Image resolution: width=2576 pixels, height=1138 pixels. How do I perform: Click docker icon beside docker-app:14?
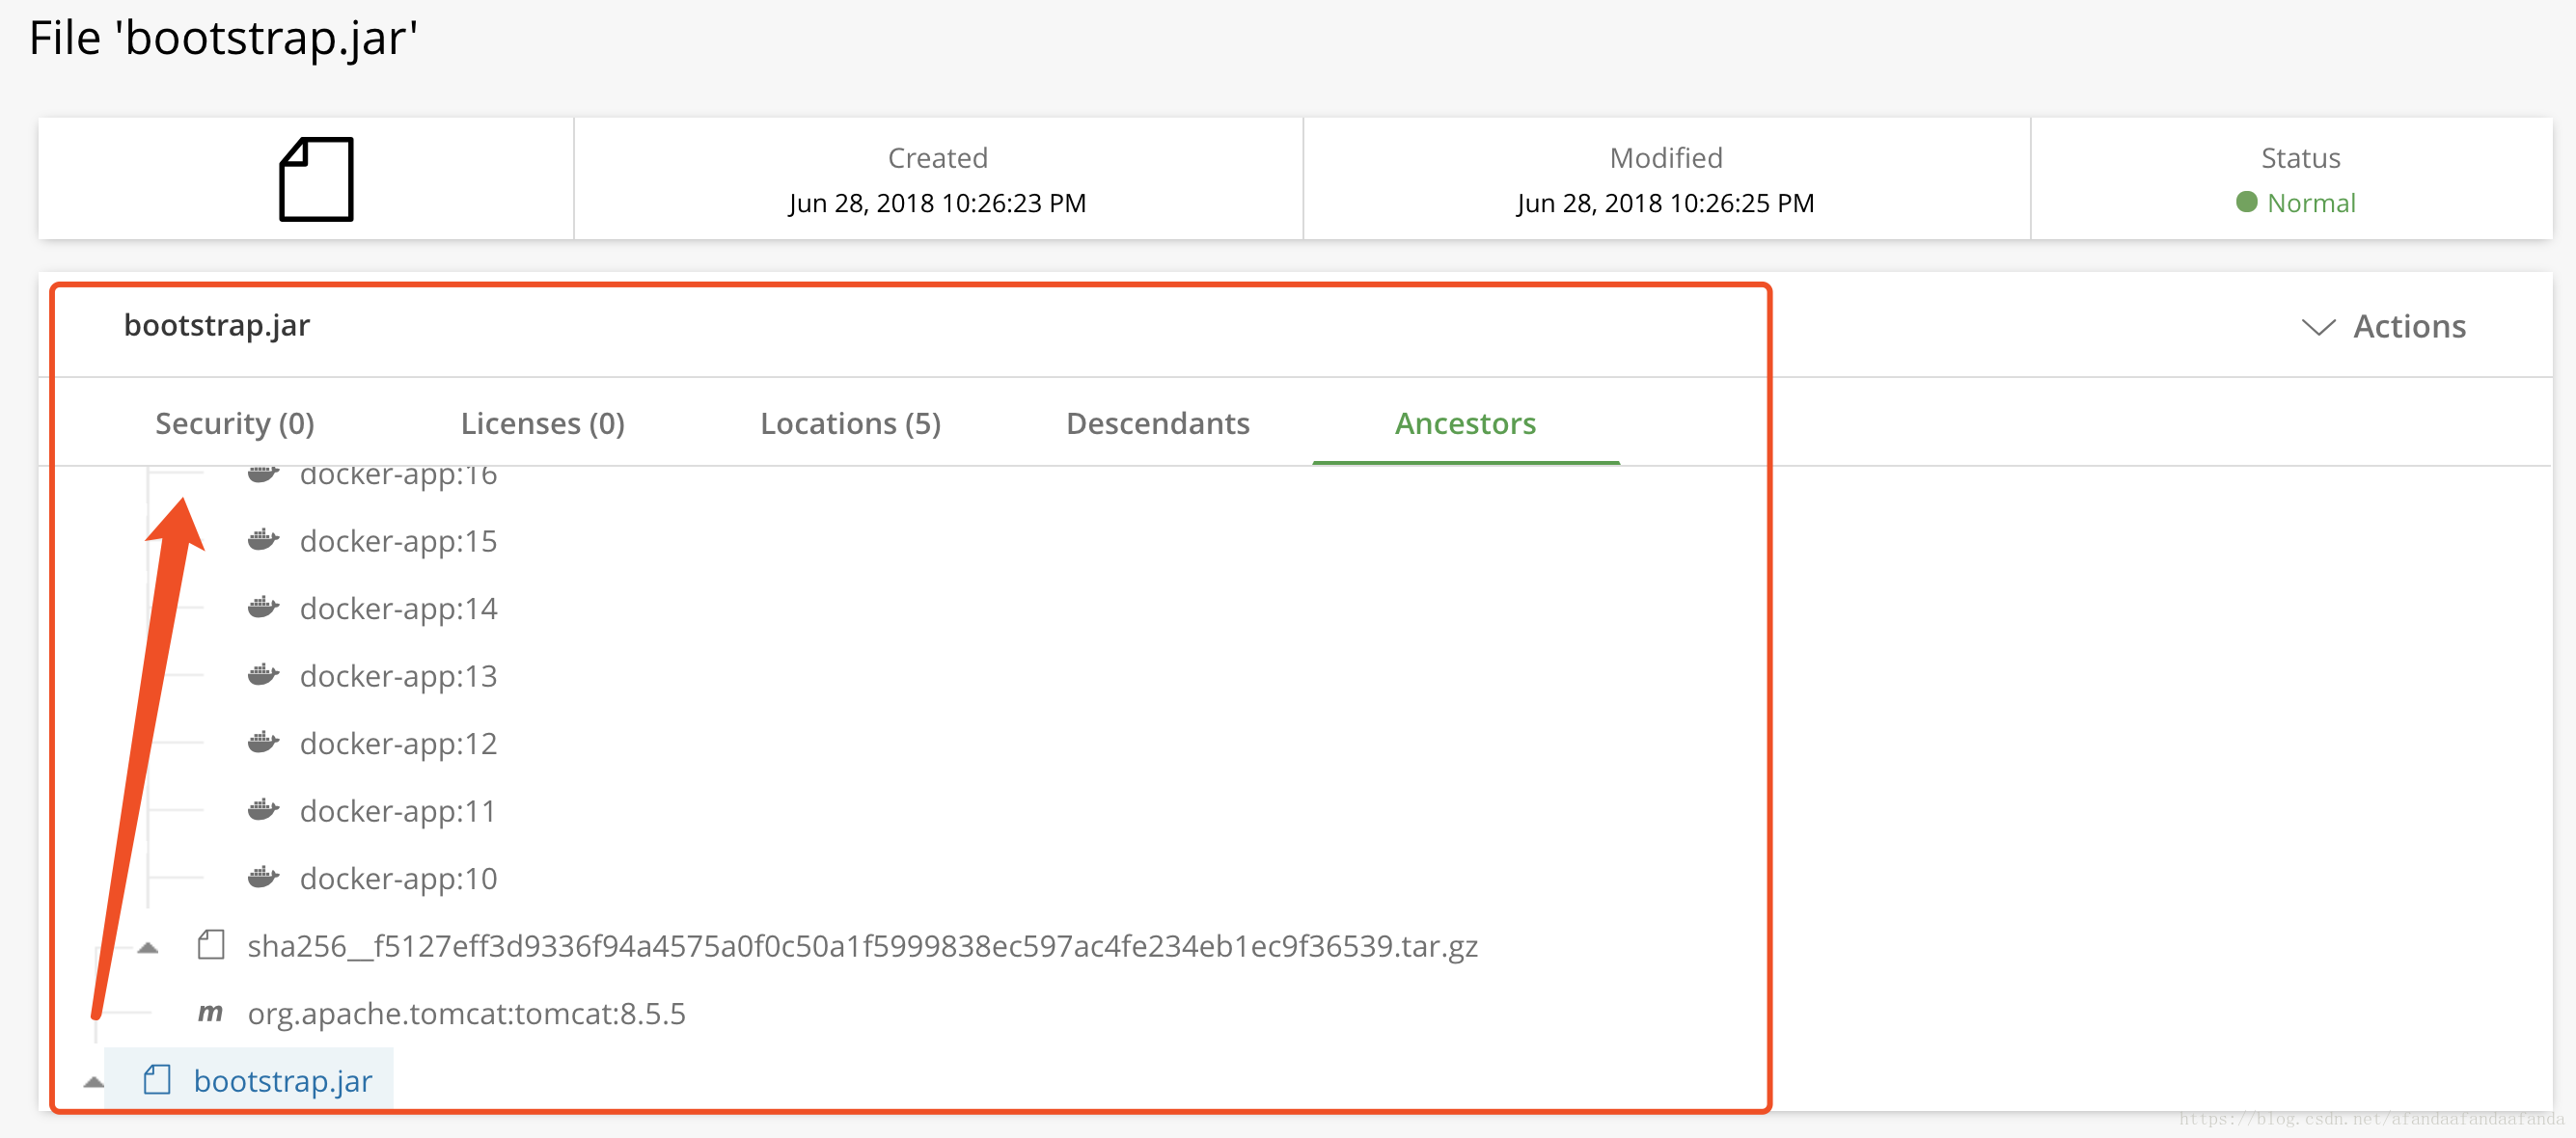(263, 607)
